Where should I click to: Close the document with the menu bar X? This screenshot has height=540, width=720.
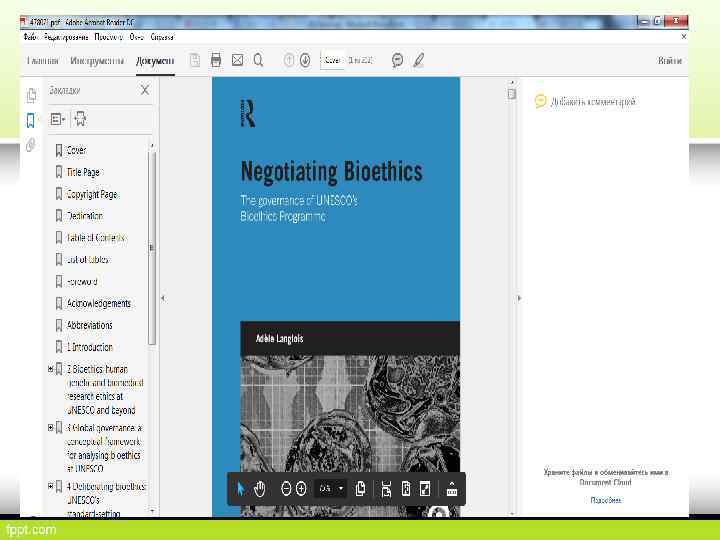coord(683,36)
